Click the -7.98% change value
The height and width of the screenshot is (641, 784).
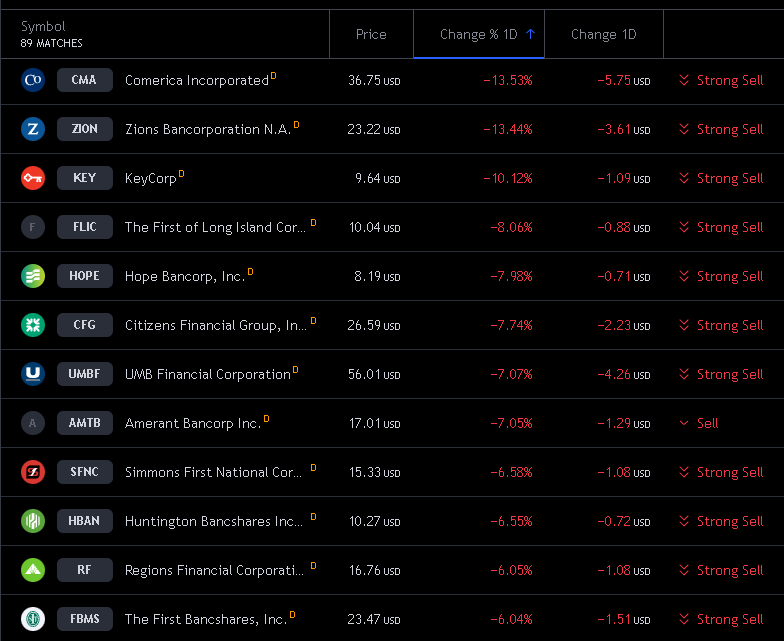512,276
